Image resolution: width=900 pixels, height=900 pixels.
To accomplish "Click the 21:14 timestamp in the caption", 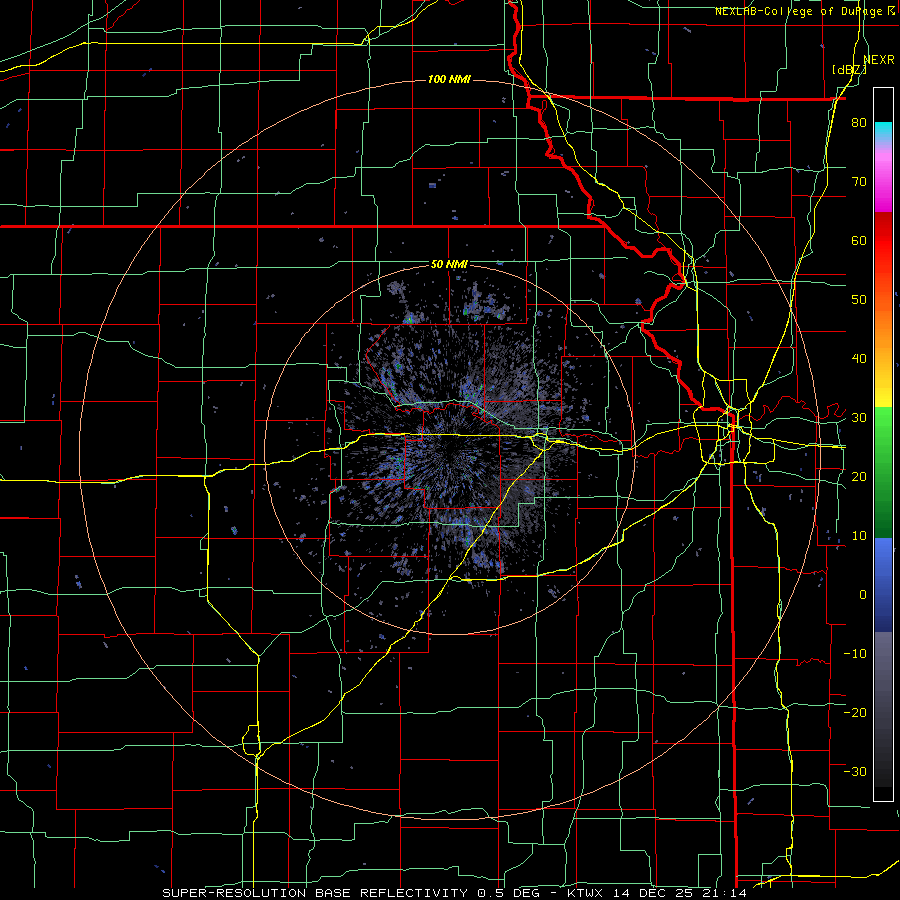I will tap(726, 893).
